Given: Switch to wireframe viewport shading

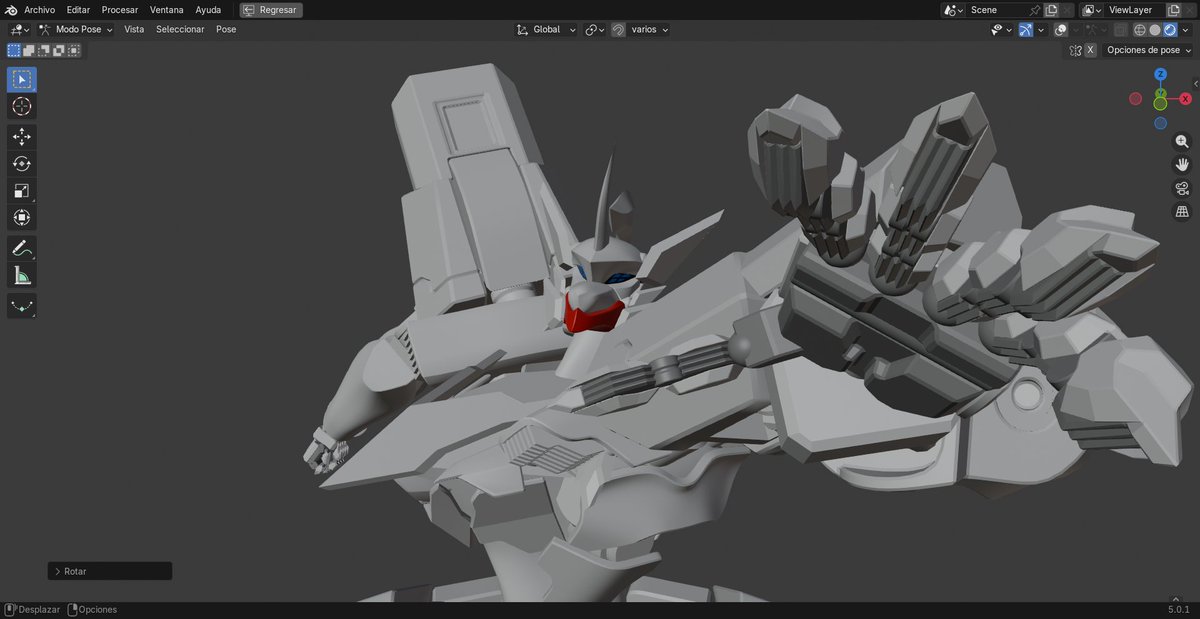Looking at the screenshot, I should [x=1139, y=30].
